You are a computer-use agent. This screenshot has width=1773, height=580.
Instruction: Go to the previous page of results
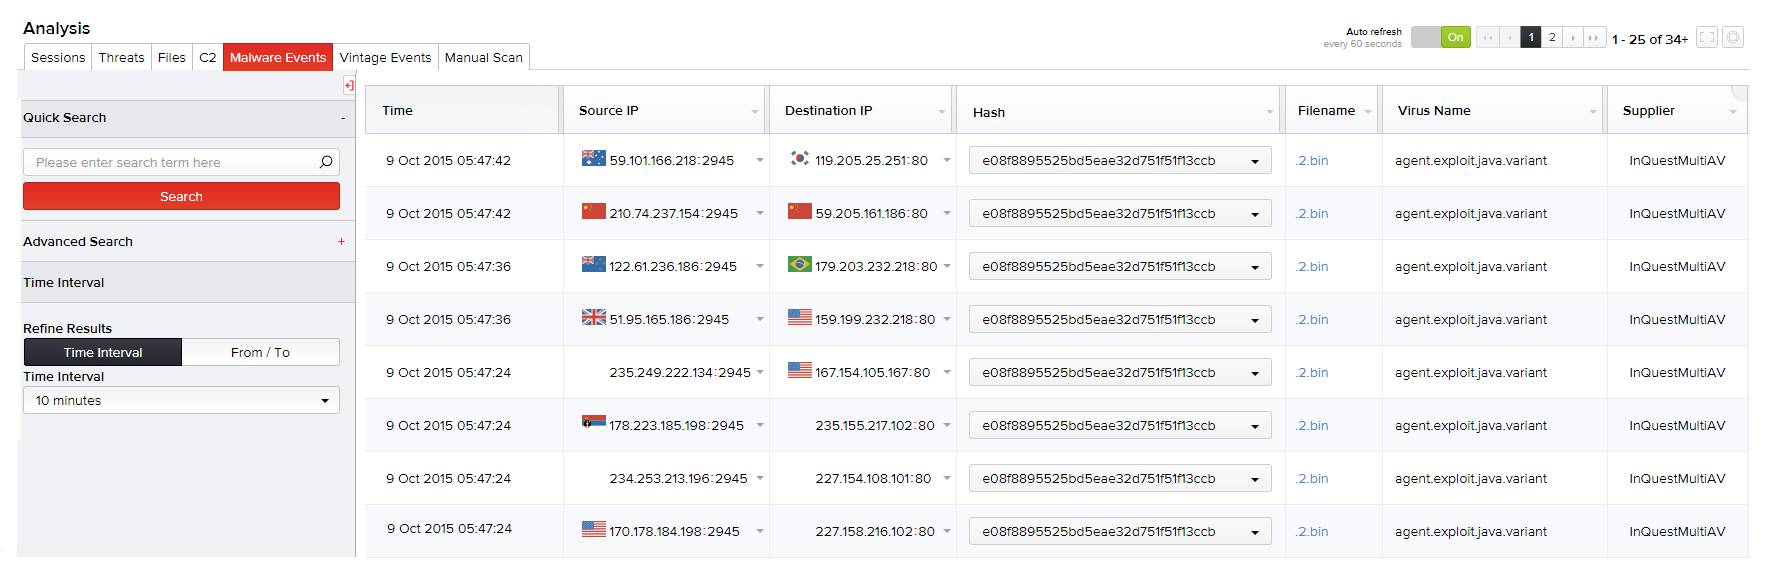coord(1510,38)
